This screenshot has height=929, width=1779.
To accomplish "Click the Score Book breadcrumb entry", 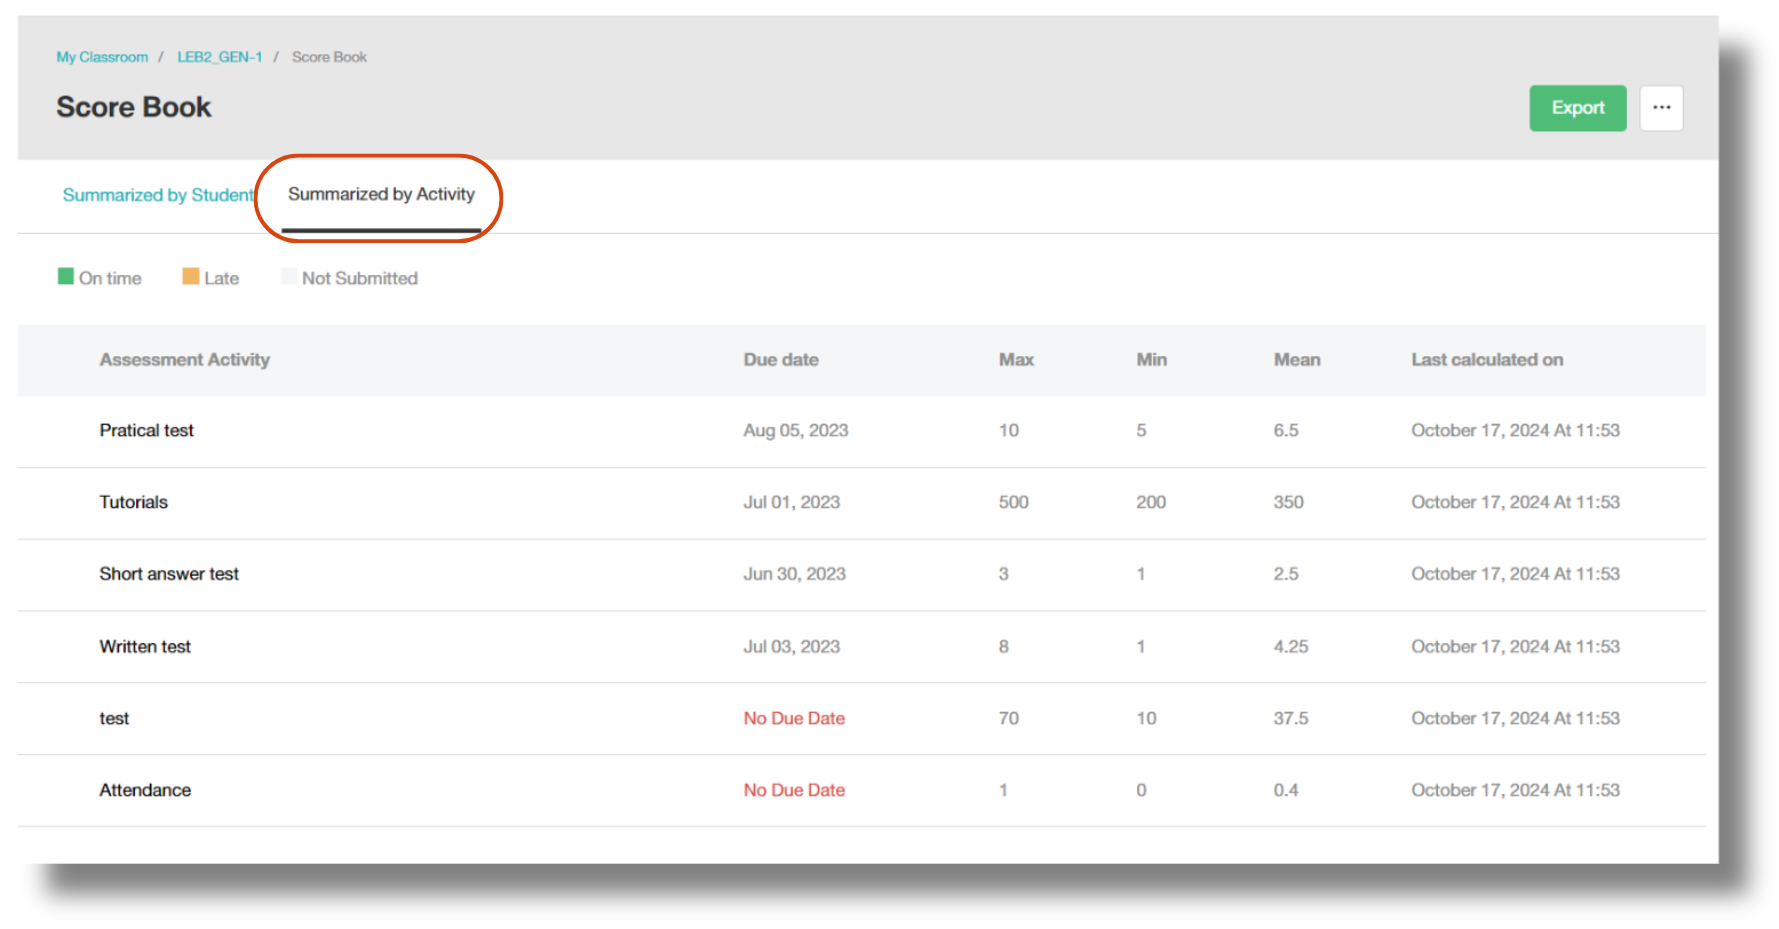I will (x=328, y=57).
